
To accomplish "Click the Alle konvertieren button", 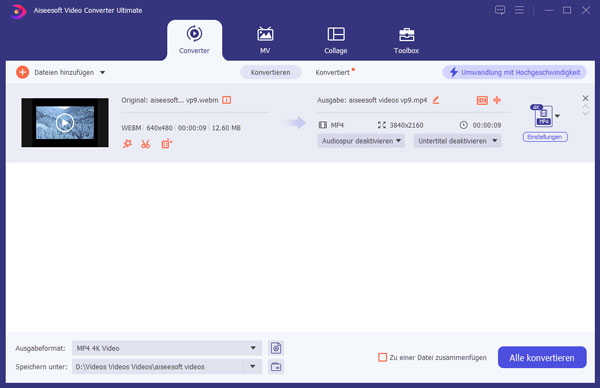I will click(x=542, y=357).
